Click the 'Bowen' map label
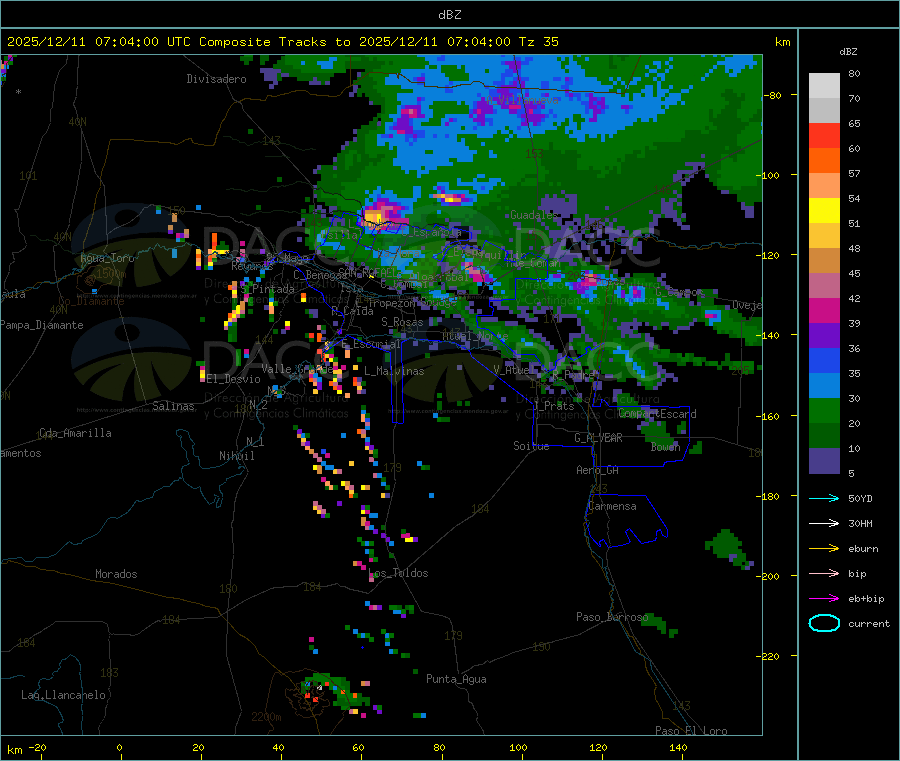The height and width of the screenshot is (761, 900). pyautogui.click(x=665, y=447)
